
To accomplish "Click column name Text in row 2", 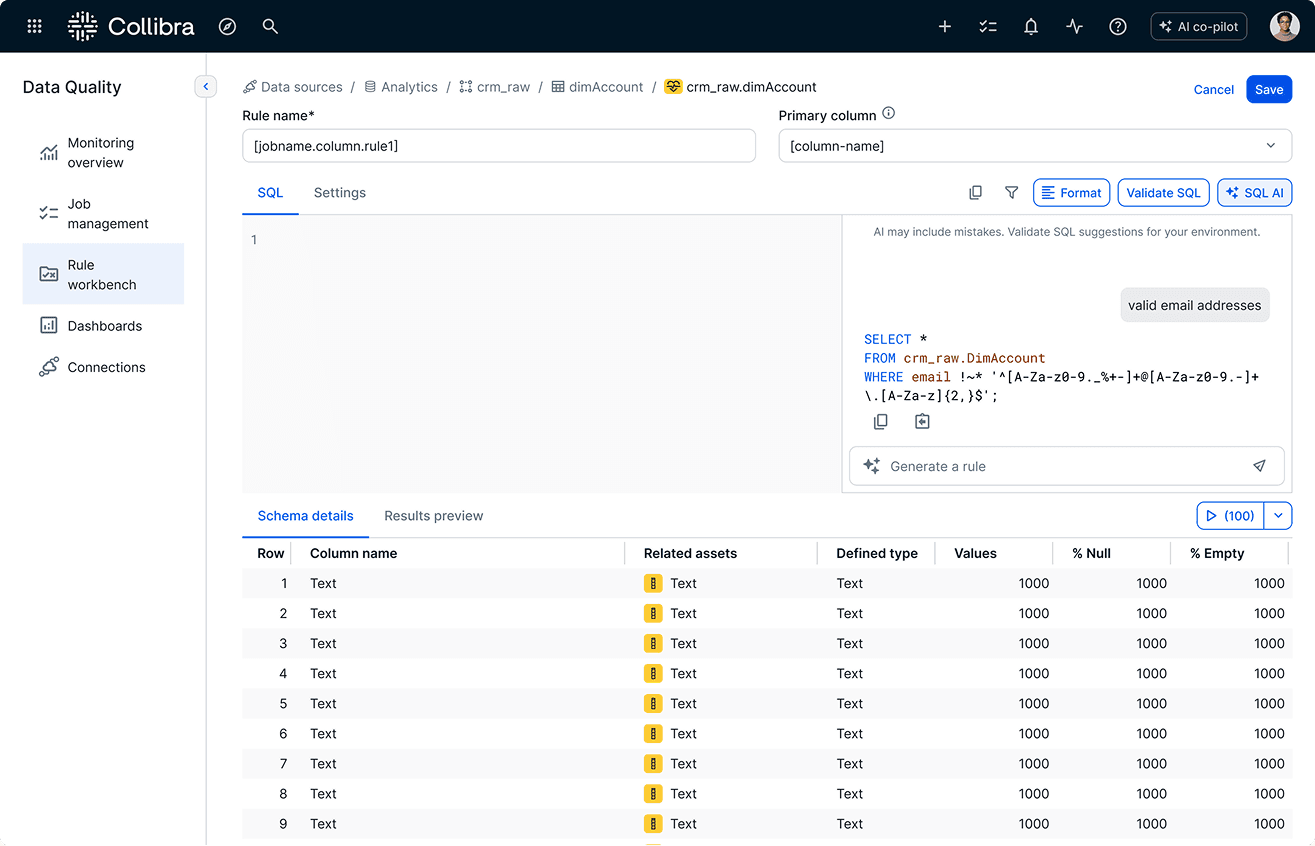I will click(x=323, y=613).
